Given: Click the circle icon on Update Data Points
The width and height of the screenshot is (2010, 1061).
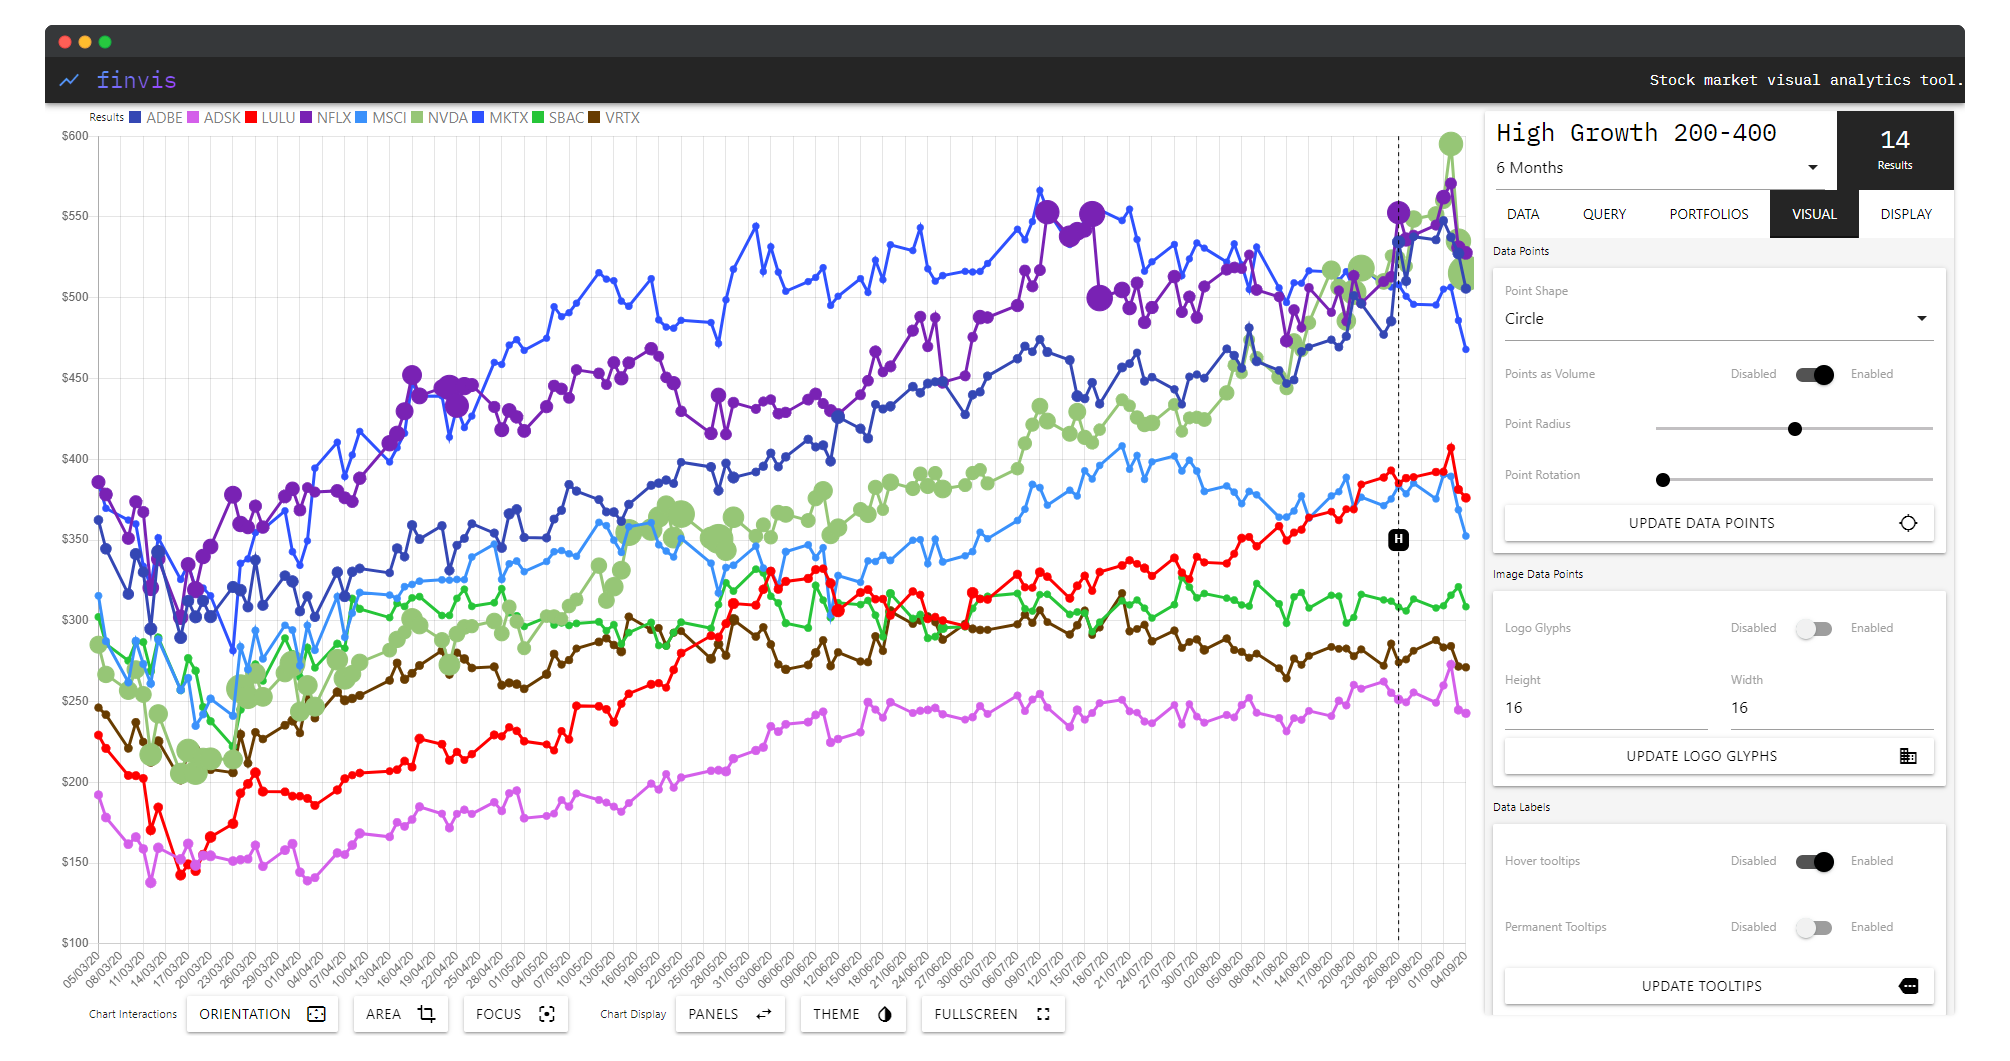Looking at the screenshot, I should click(1908, 523).
